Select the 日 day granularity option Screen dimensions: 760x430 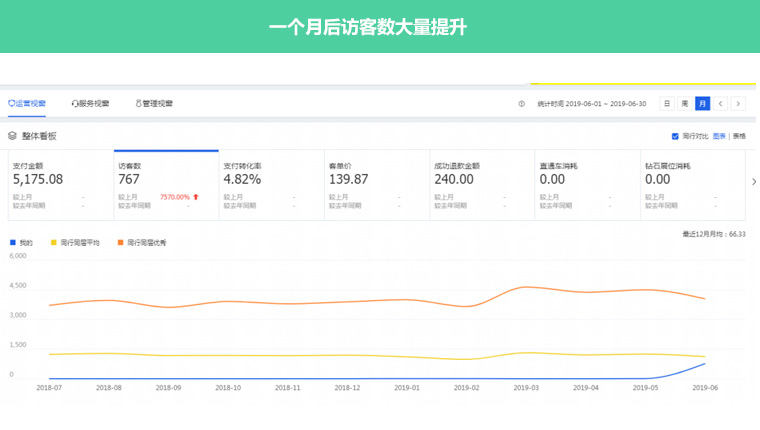point(667,104)
